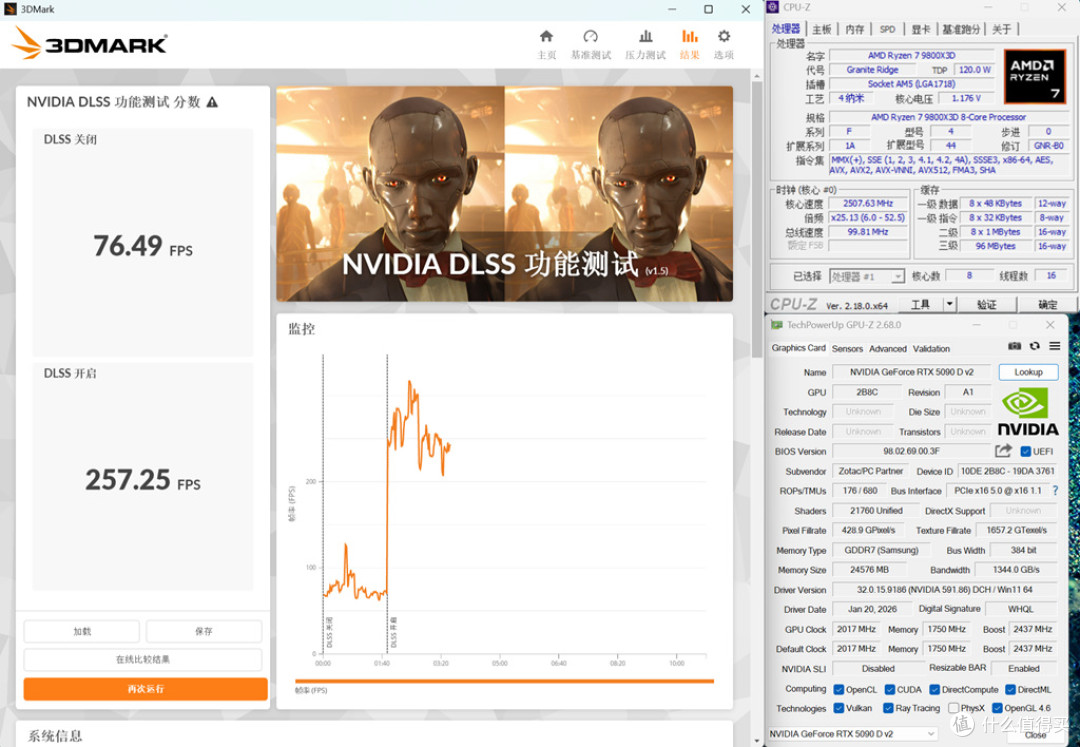Expand the CPU-Z tools (工具) dropdown arrow
The image size is (1080, 747).
coord(949,304)
